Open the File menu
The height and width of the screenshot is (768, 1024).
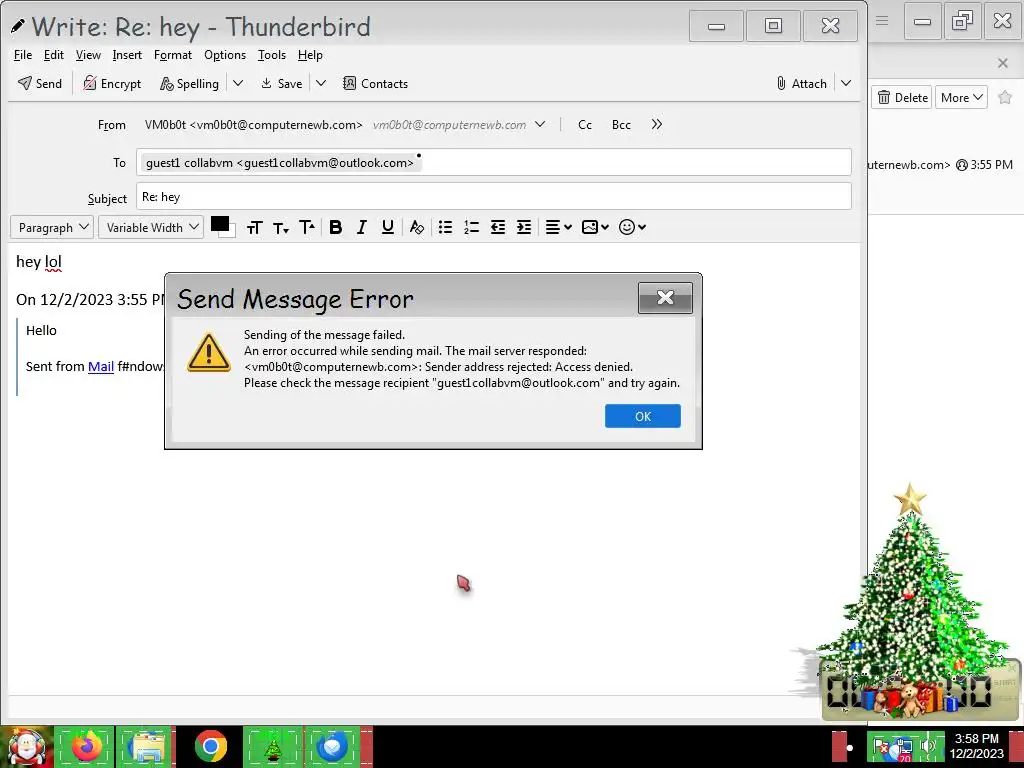[23, 55]
